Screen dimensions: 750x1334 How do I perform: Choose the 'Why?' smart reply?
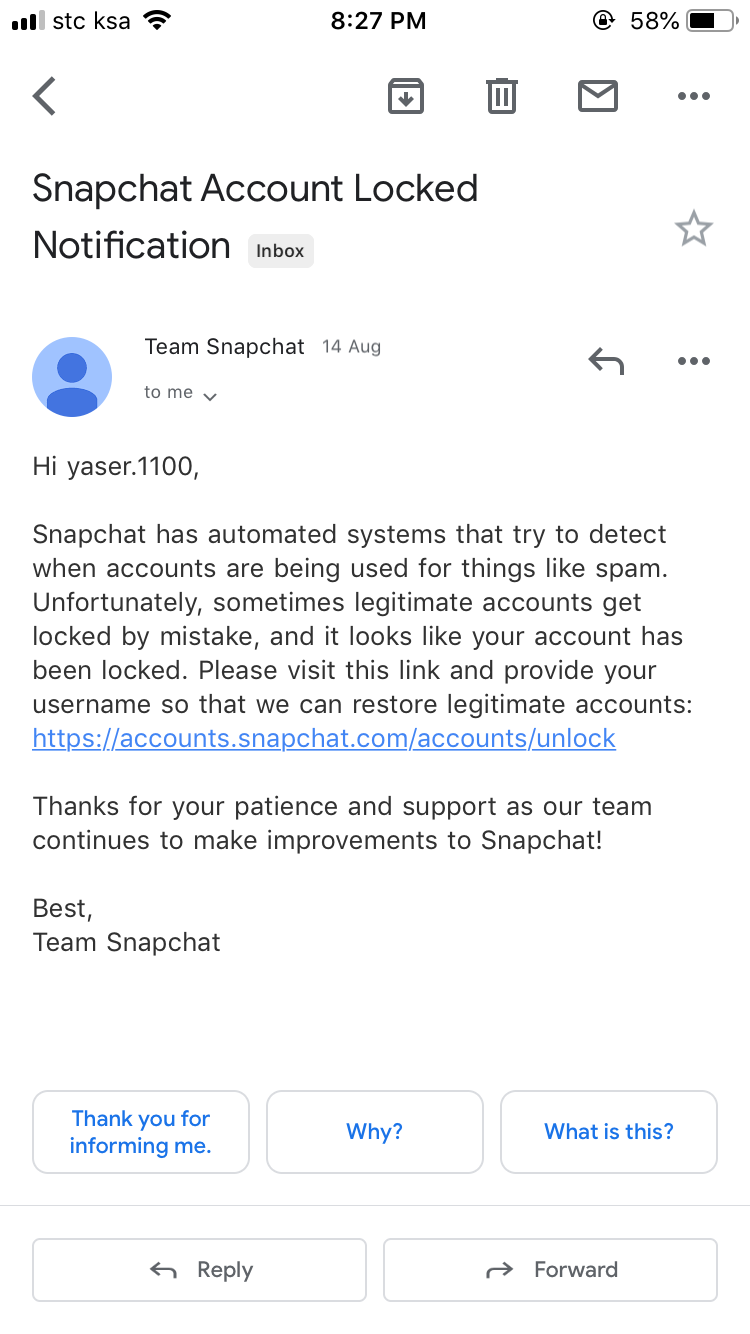coord(375,1132)
